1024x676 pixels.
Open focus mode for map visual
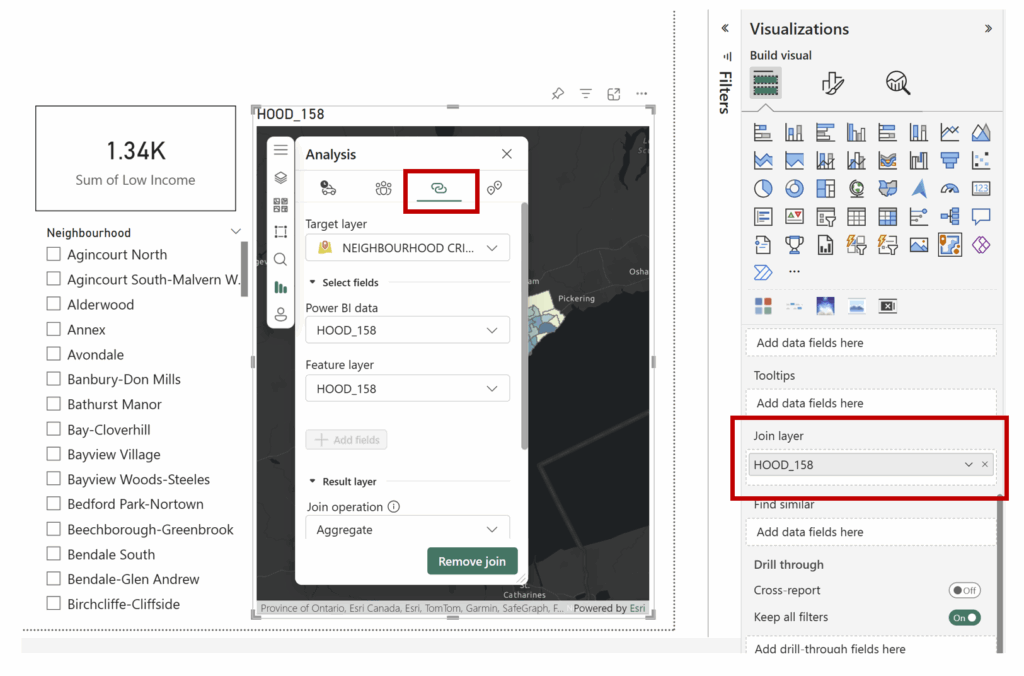tap(614, 94)
